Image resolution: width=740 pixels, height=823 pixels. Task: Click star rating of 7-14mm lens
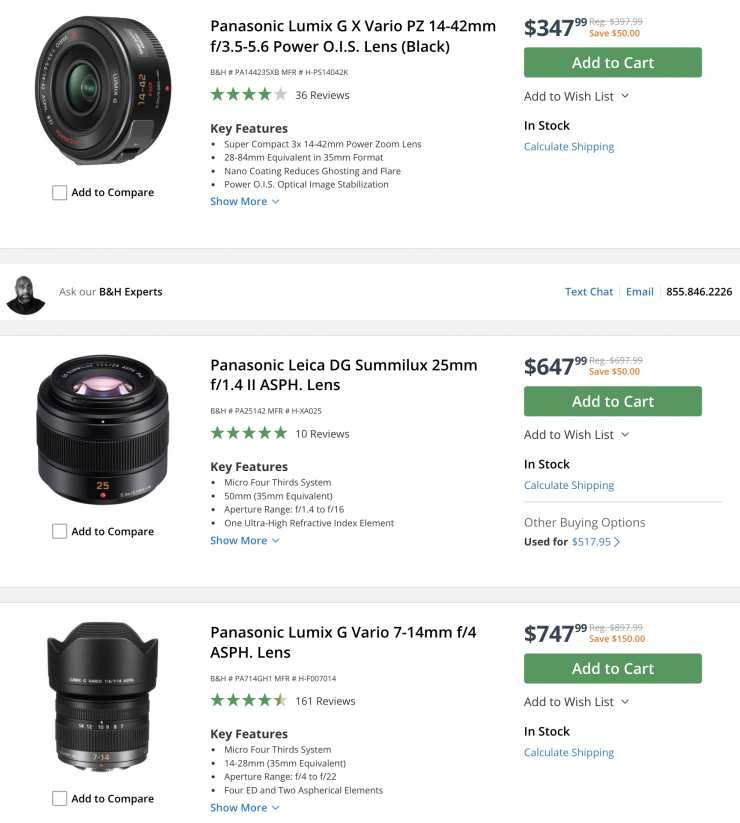point(248,700)
